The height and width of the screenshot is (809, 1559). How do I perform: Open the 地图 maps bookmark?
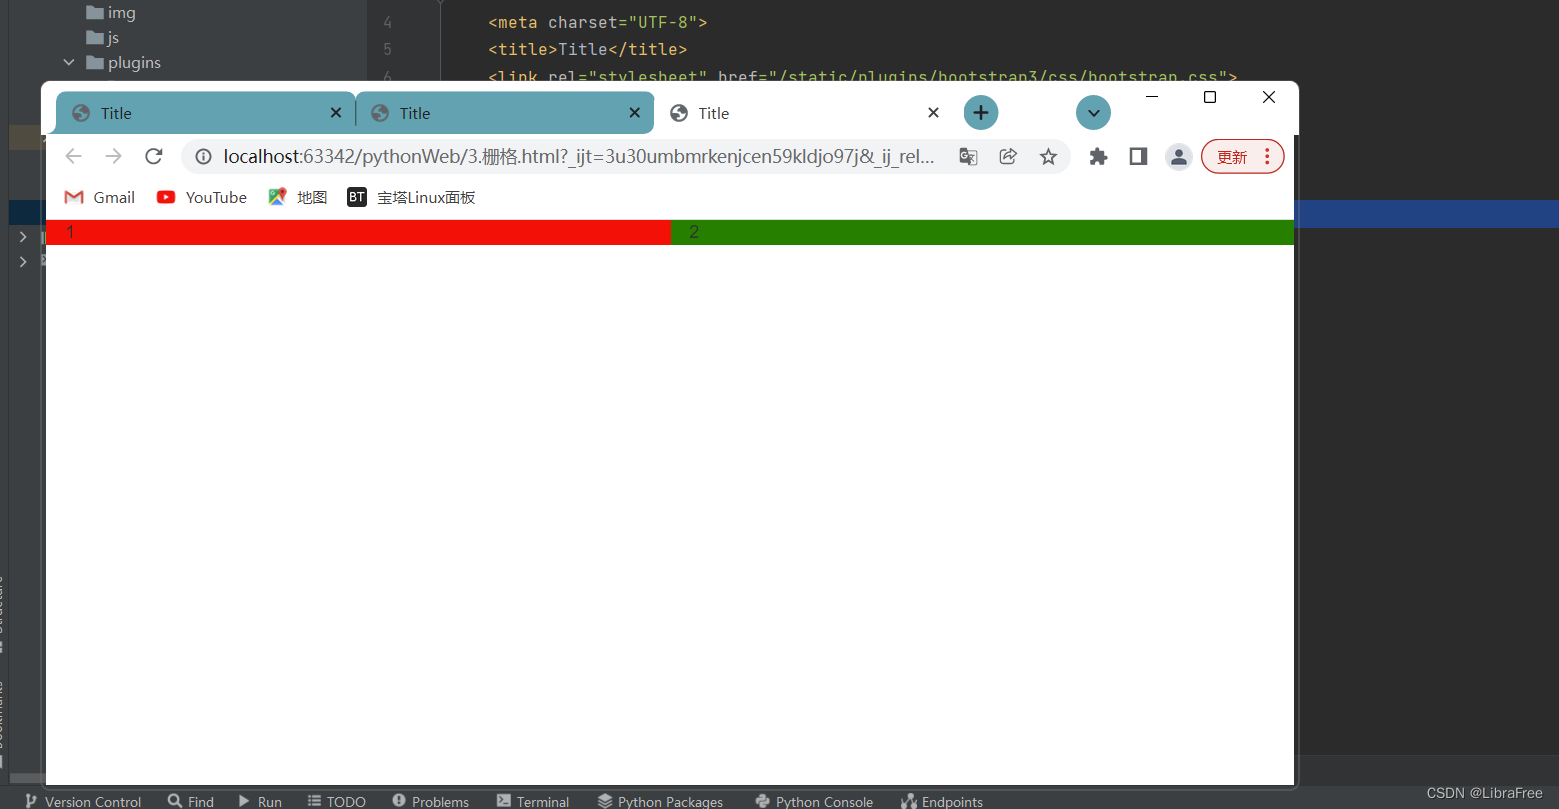pyautogui.click(x=298, y=197)
